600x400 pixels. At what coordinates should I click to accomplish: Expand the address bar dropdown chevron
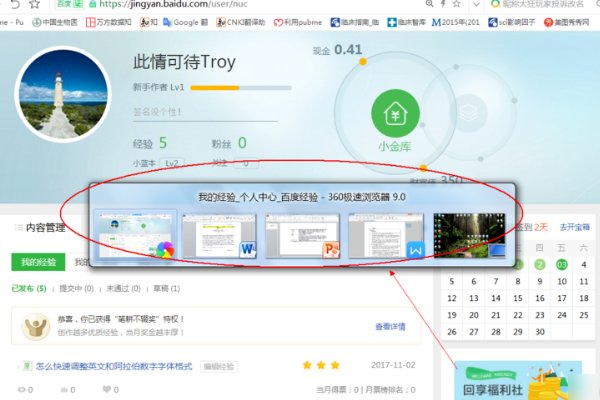pyautogui.click(x=476, y=5)
